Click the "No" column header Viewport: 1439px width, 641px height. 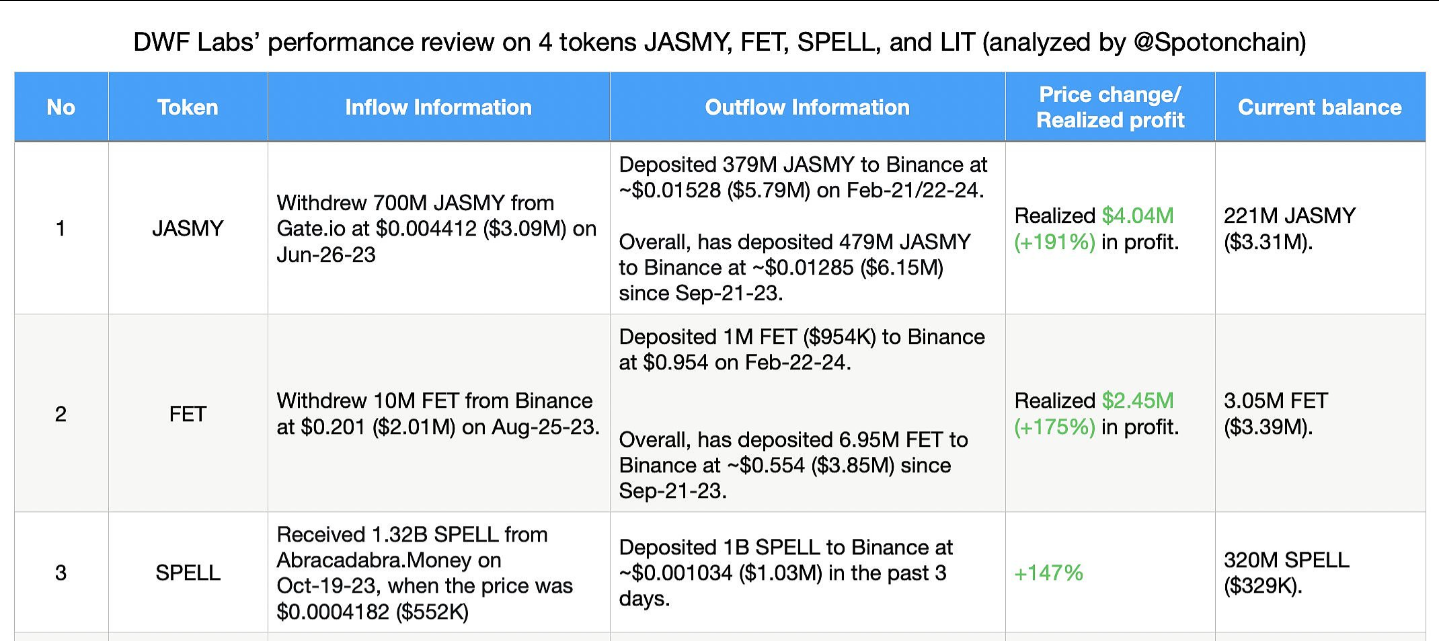pyautogui.click(x=61, y=107)
